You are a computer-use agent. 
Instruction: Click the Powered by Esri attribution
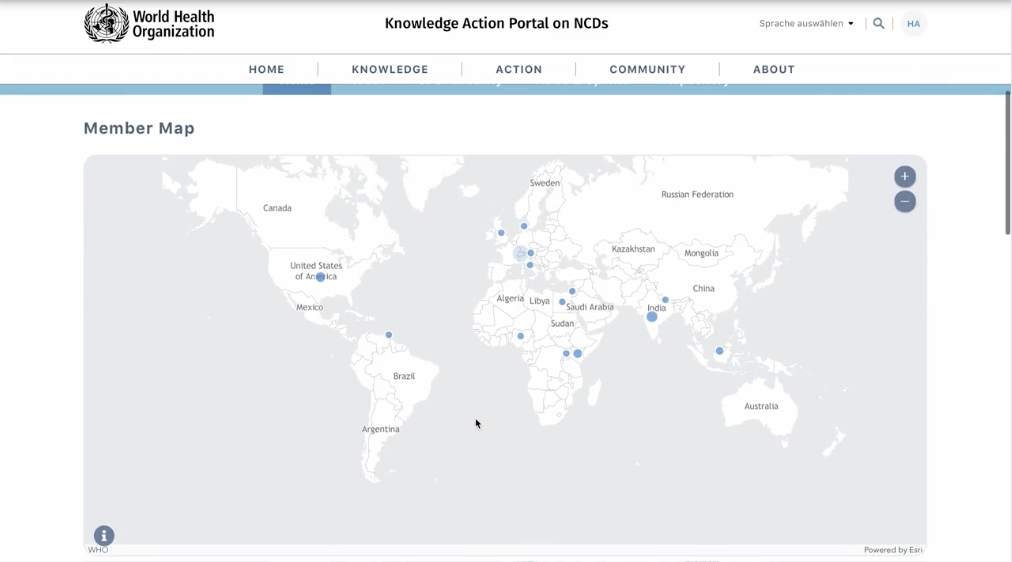pos(893,550)
